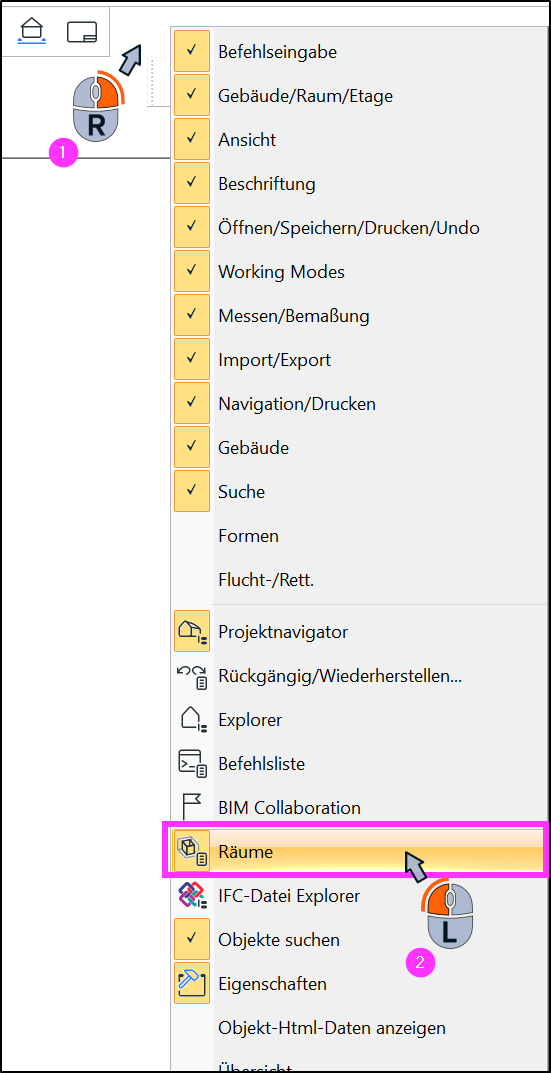
Task: Toggle the Import/Export toolbar
Action: click(359, 359)
